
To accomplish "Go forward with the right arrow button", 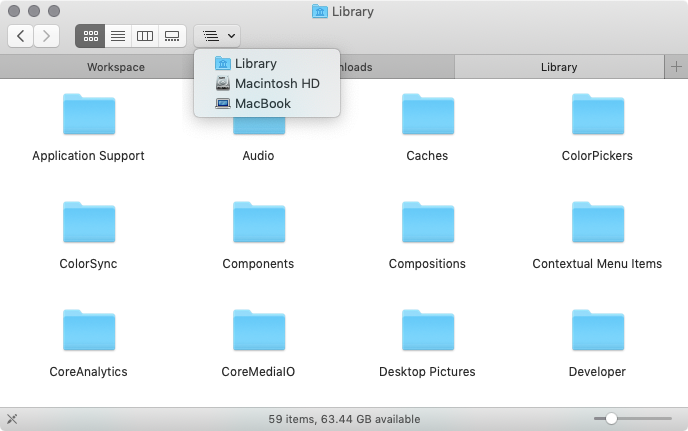I will tap(46, 36).
